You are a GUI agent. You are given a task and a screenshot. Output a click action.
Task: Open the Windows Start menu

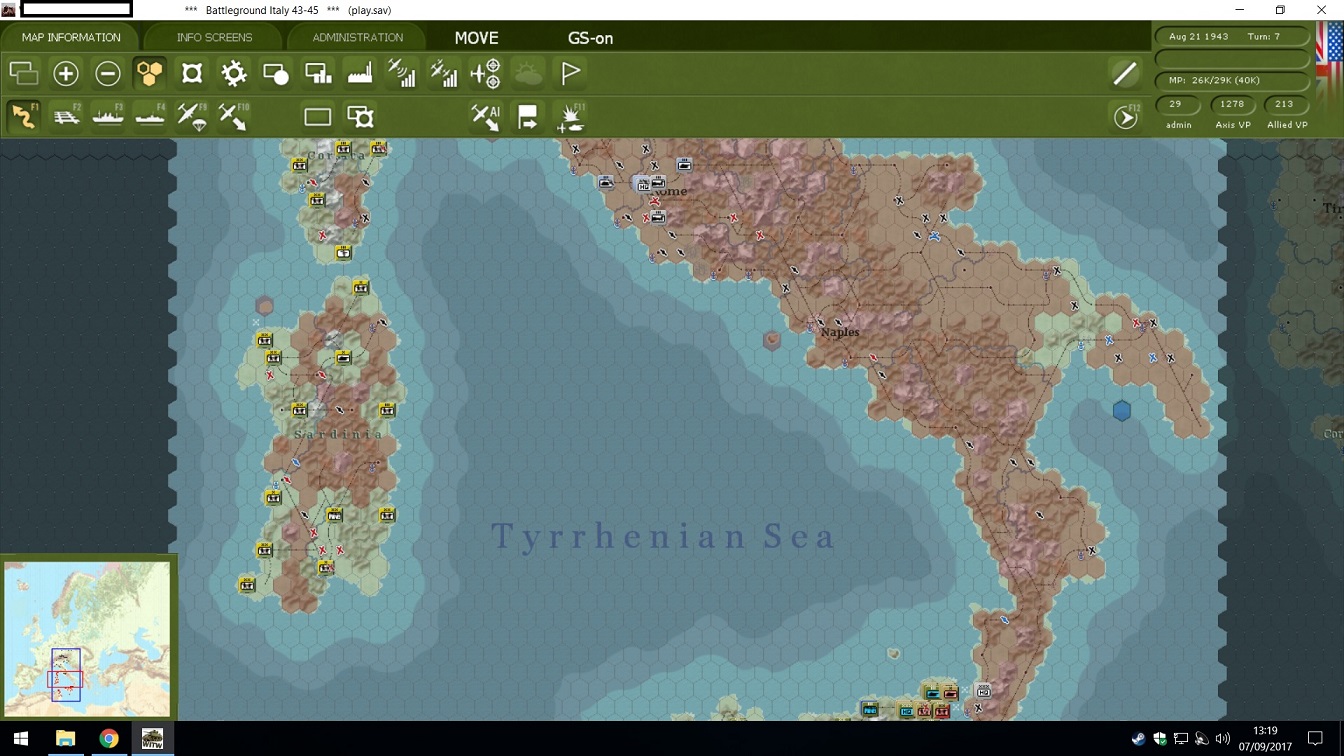pyautogui.click(x=21, y=739)
